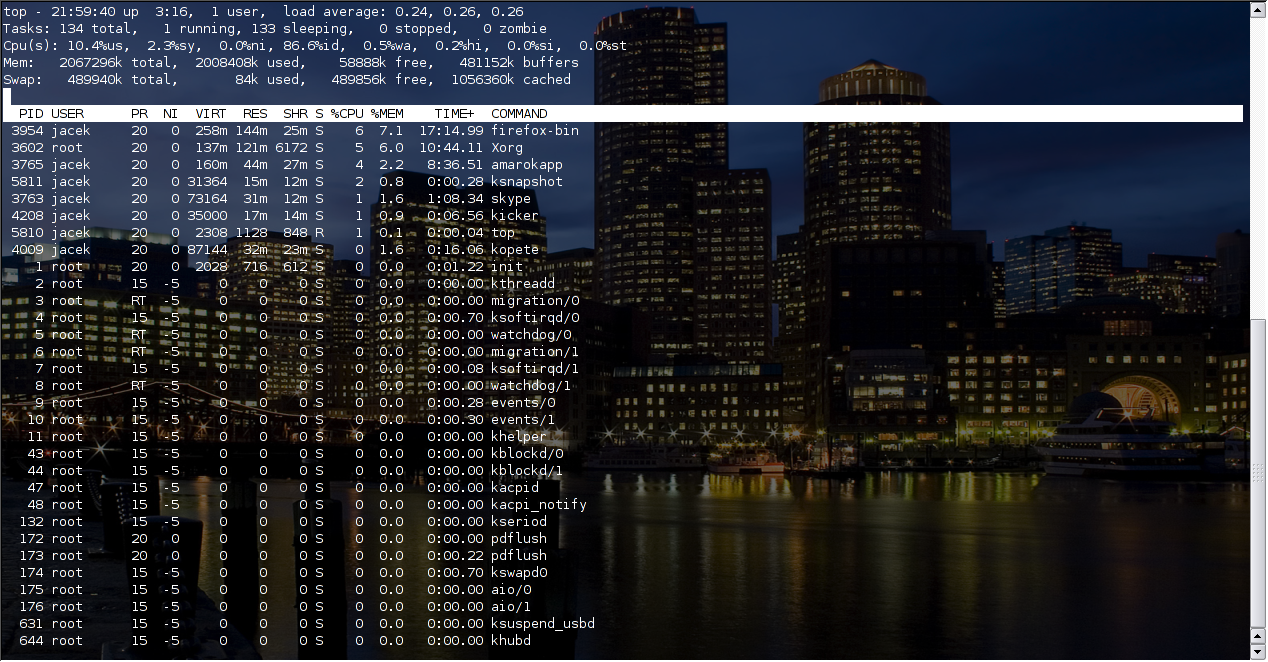The width and height of the screenshot is (1268, 662).
Task: Click the 6172 SHR value
Action: coord(291,148)
